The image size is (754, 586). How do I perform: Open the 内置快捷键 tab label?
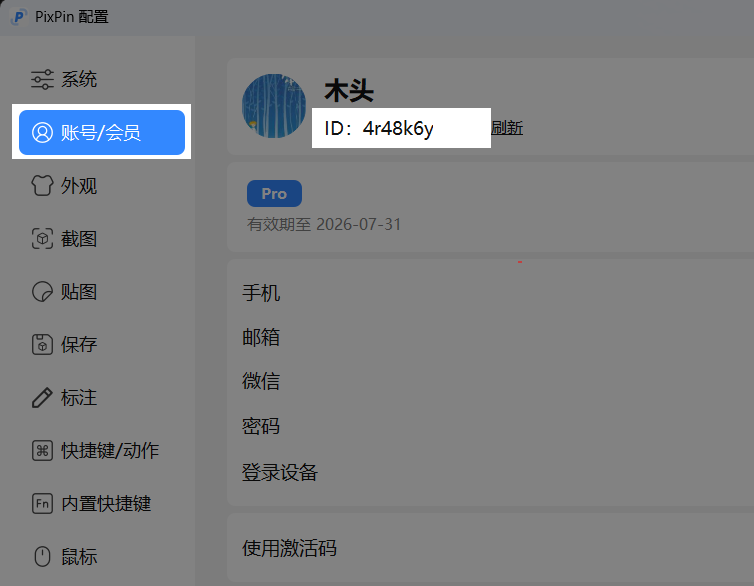pyautogui.click(x=106, y=504)
